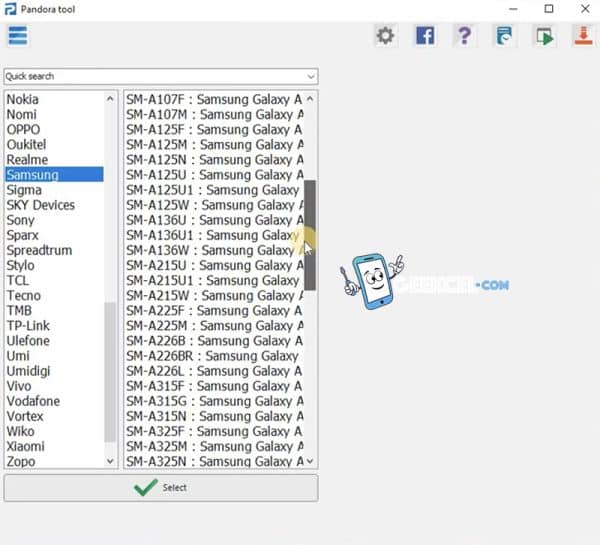Screen dimensions: 600x545
Task: Open settings via the gear icon
Action: [385, 36]
